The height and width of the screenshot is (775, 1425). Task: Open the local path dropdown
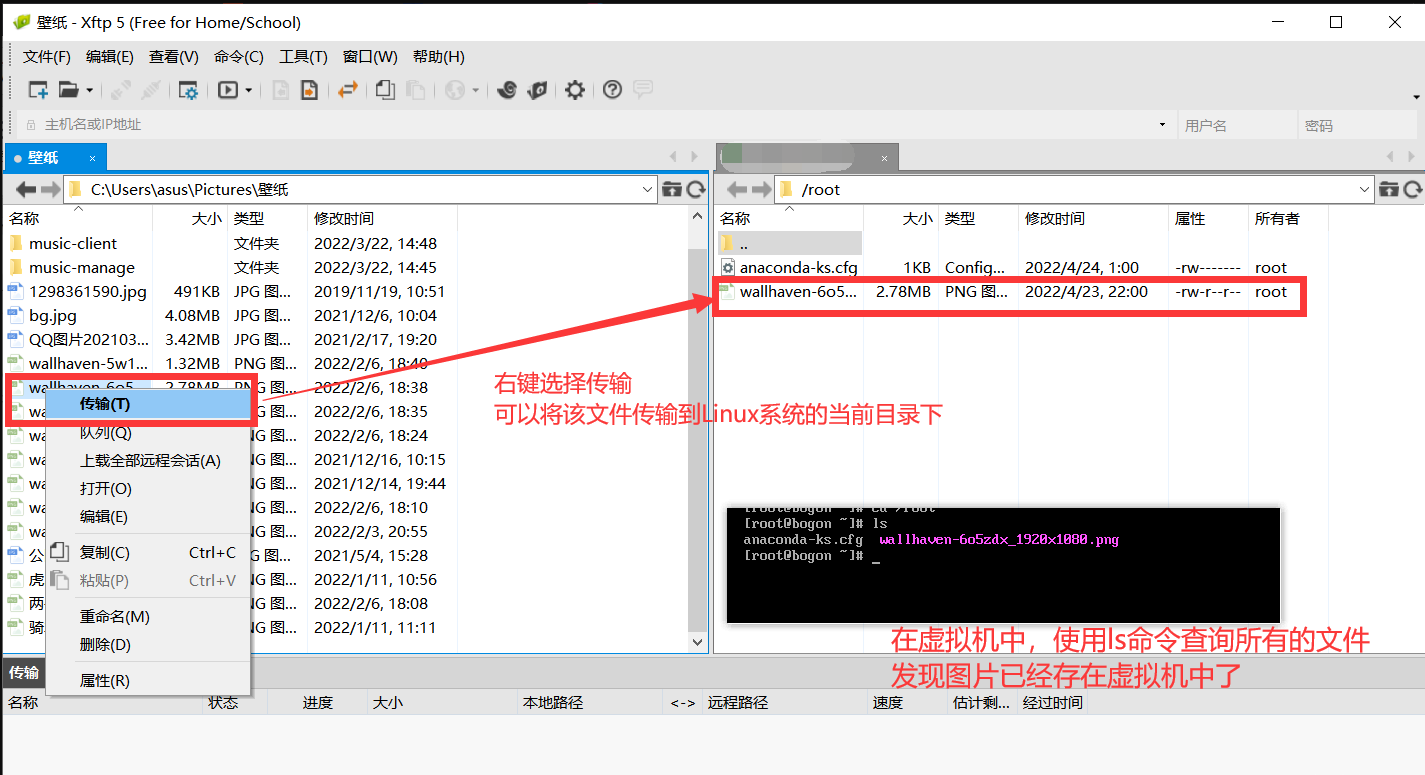click(647, 189)
